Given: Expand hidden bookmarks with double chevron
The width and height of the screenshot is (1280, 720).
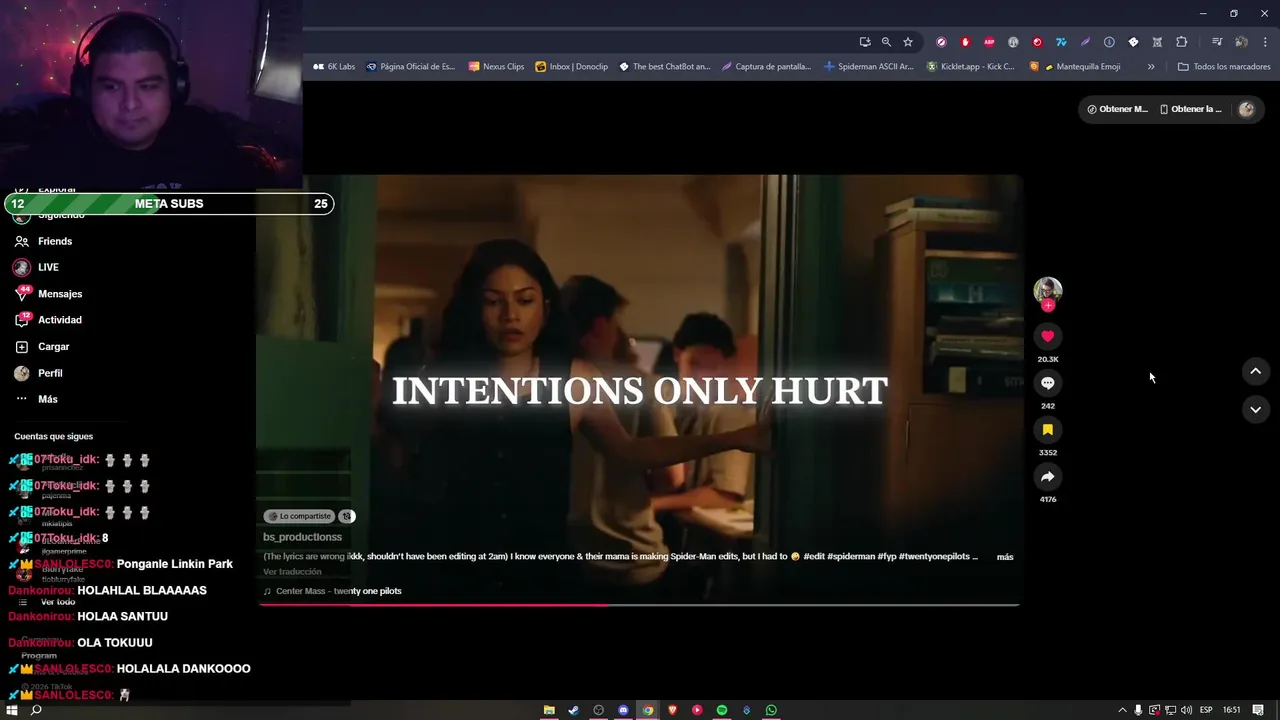Looking at the screenshot, I should (1151, 67).
